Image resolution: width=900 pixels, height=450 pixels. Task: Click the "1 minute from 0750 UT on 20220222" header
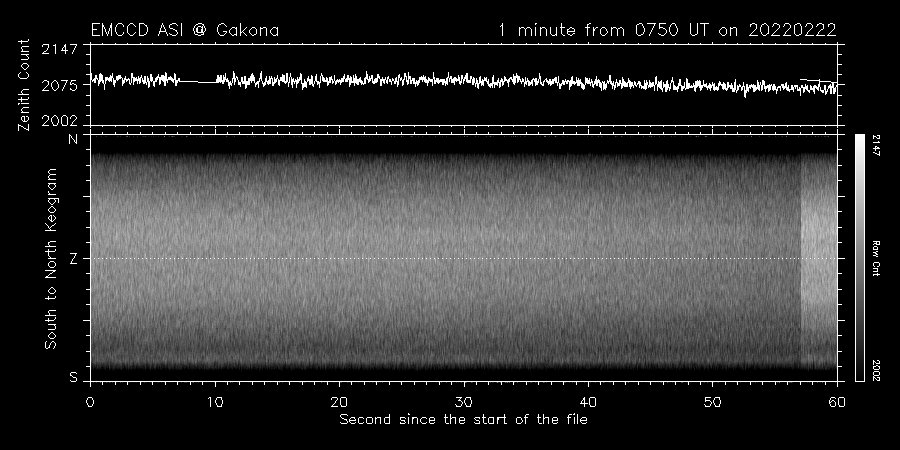[667, 30]
